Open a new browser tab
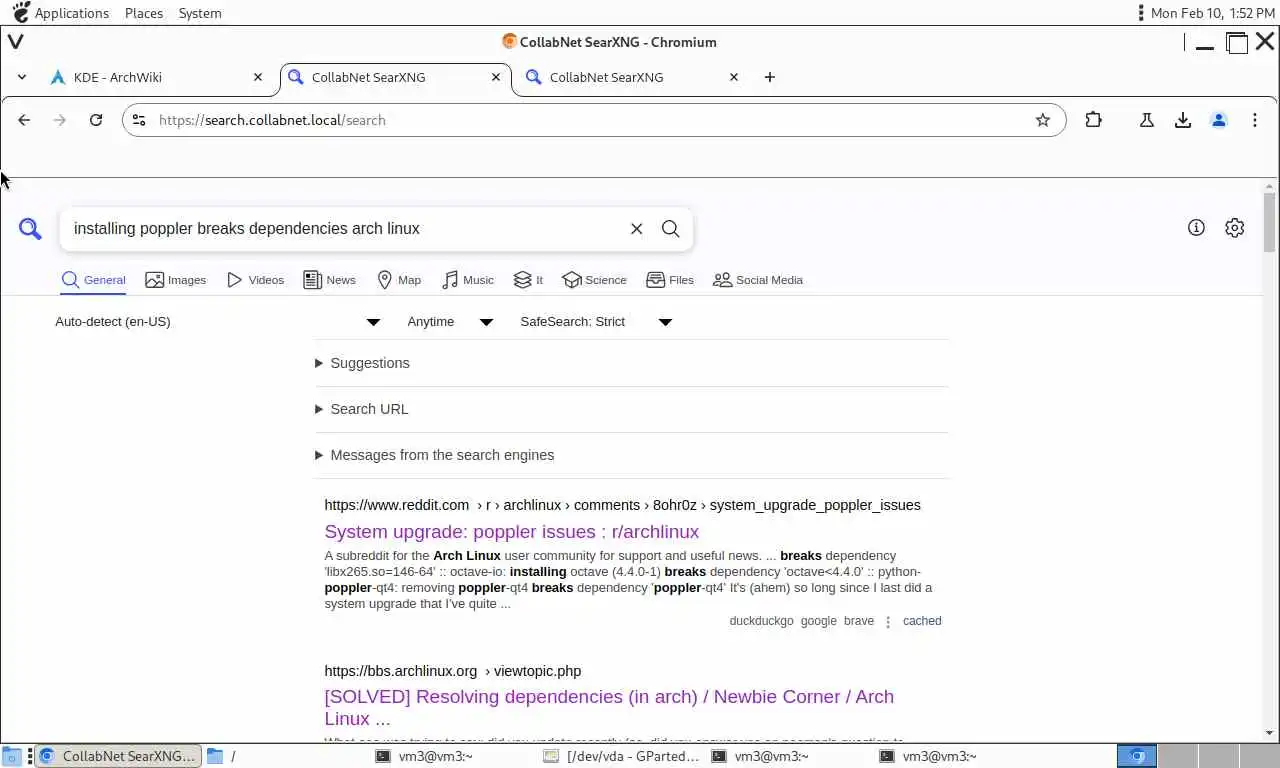 click(769, 77)
